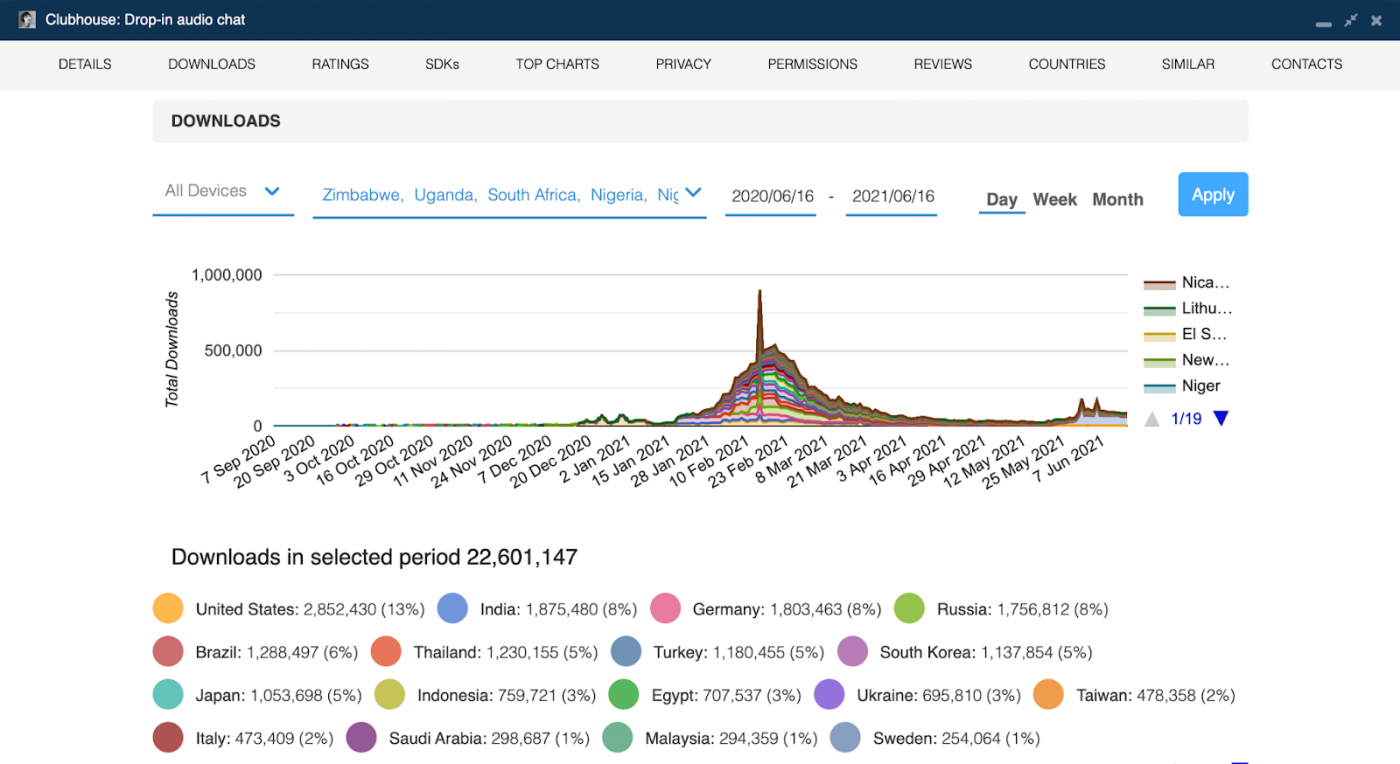This screenshot has width=1400, height=764.
Task: Click "Downloads in selected period 22,601,147" total
Action: click(x=374, y=557)
